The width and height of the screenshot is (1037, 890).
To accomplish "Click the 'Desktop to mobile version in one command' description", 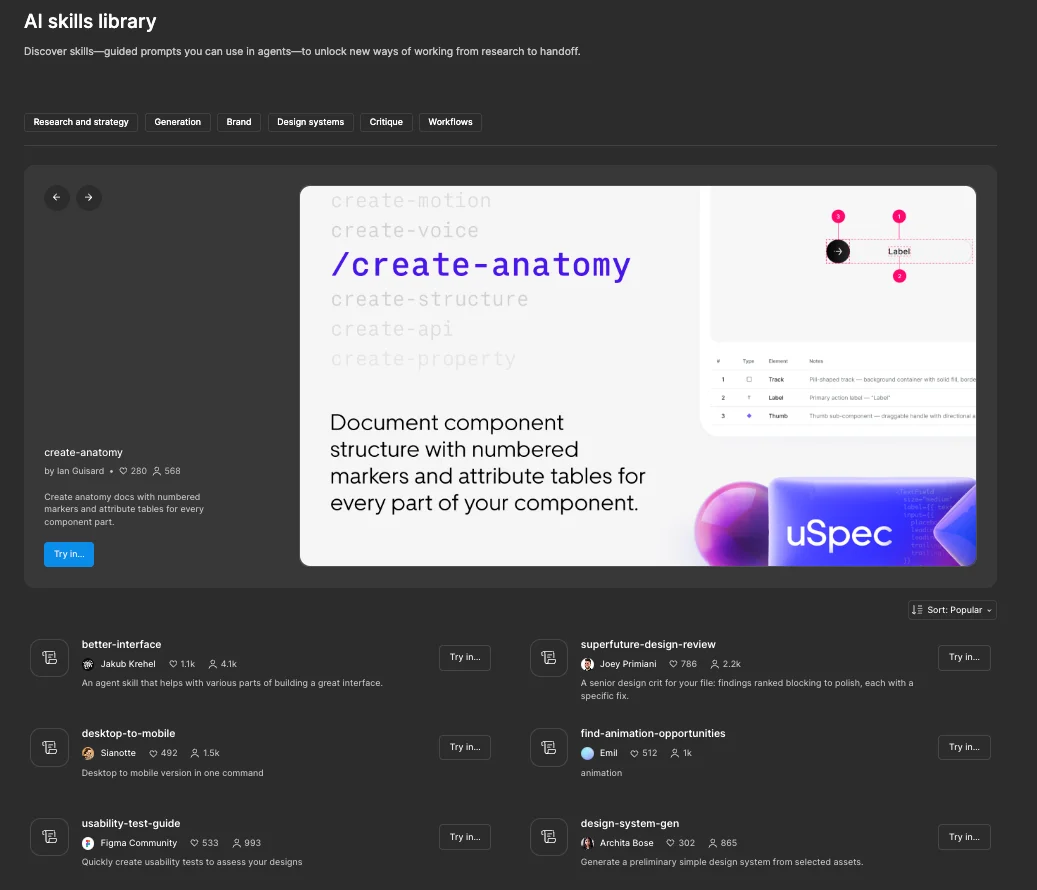I will 172,773.
